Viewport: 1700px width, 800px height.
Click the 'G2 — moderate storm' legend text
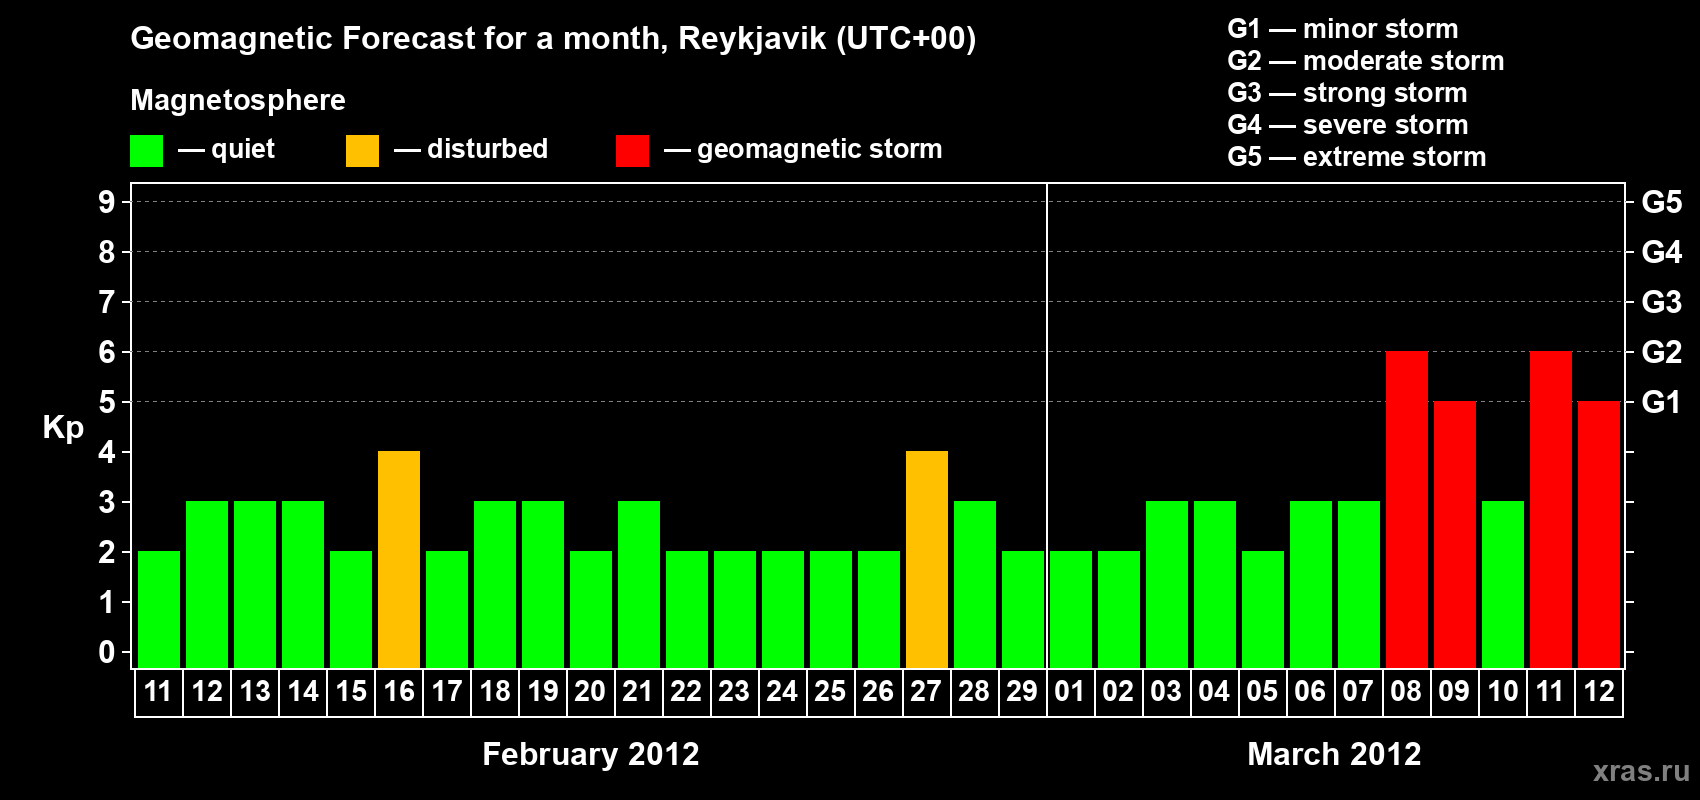point(1366,61)
